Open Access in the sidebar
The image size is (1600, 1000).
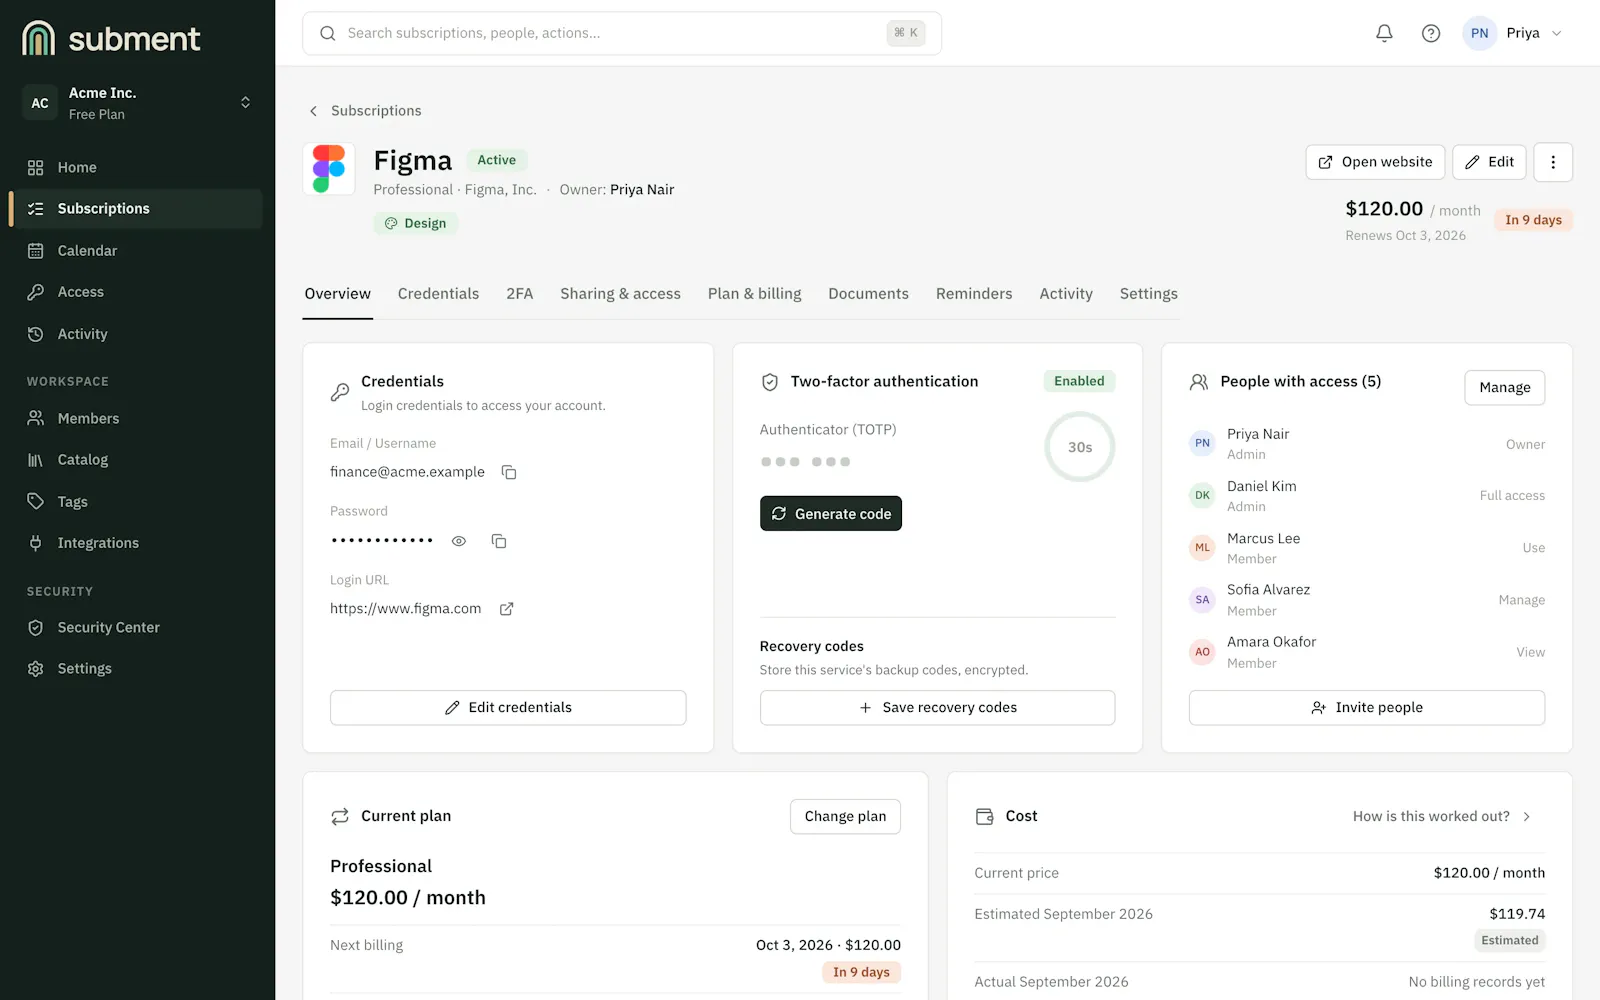[137, 292]
